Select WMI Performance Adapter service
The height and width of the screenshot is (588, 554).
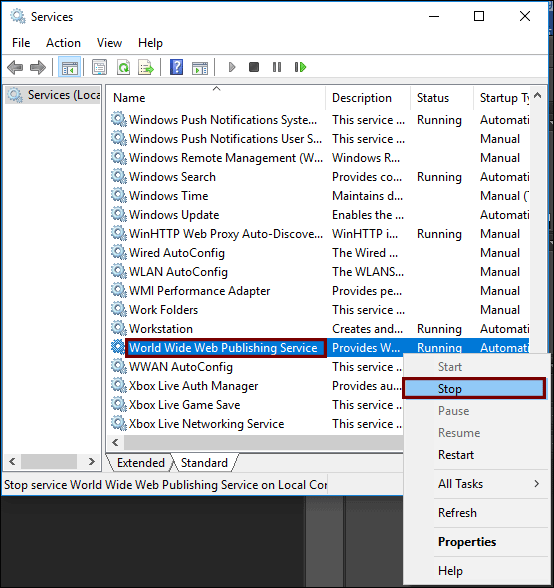(x=200, y=291)
